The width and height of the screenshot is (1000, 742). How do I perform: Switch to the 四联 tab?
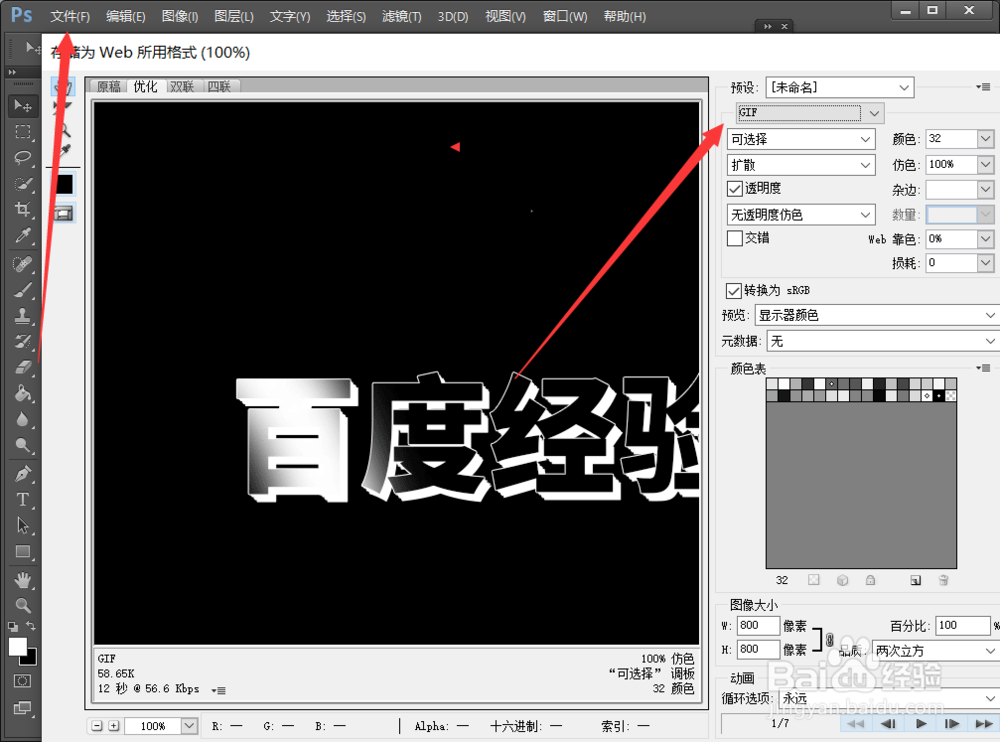pyautogui.click(x=219, y=87)
